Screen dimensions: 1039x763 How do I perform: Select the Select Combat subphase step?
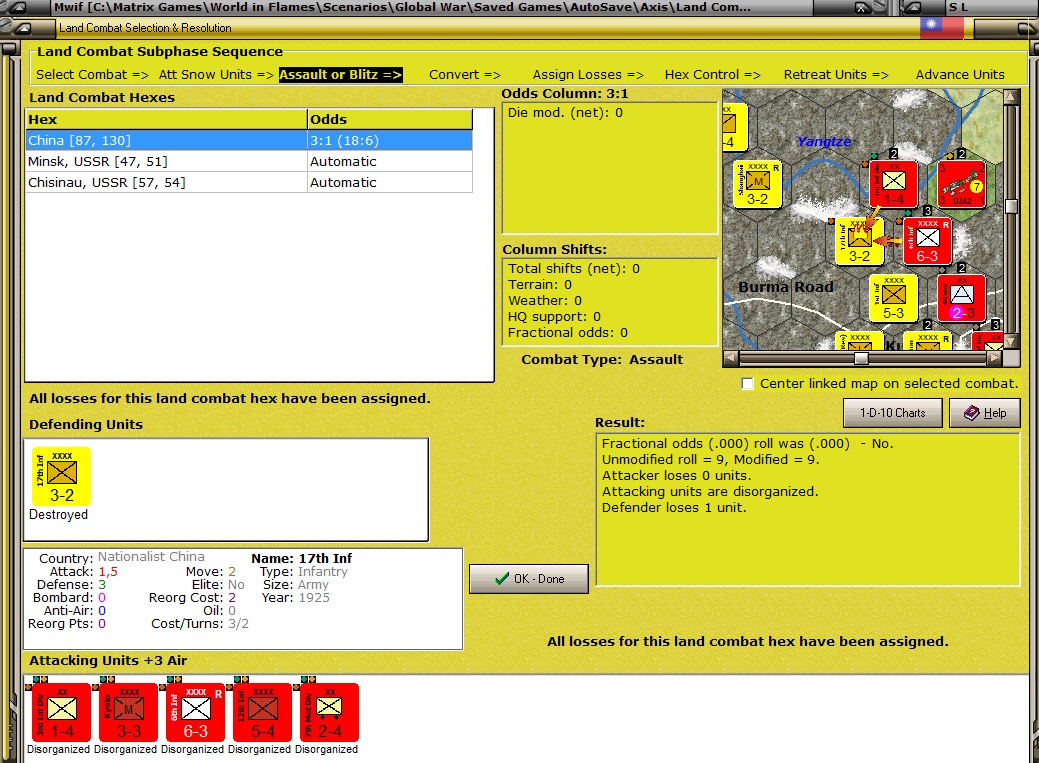(x=92, y=74)
